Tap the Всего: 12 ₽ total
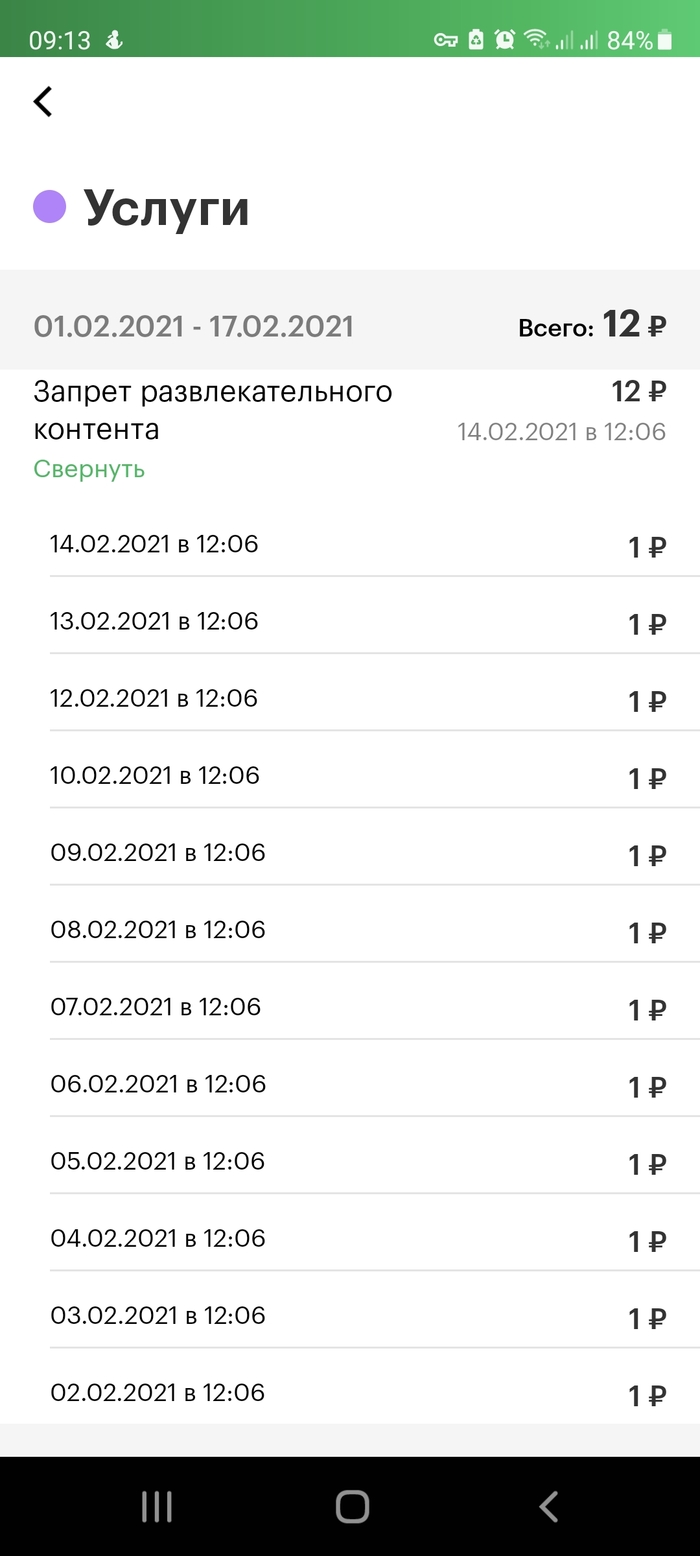700x1556 pixels. click(x=591, y=326)
